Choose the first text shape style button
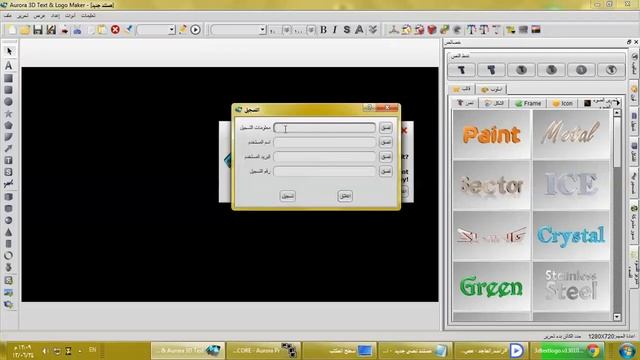The image size is (640, 360). [x=461, y=70]
